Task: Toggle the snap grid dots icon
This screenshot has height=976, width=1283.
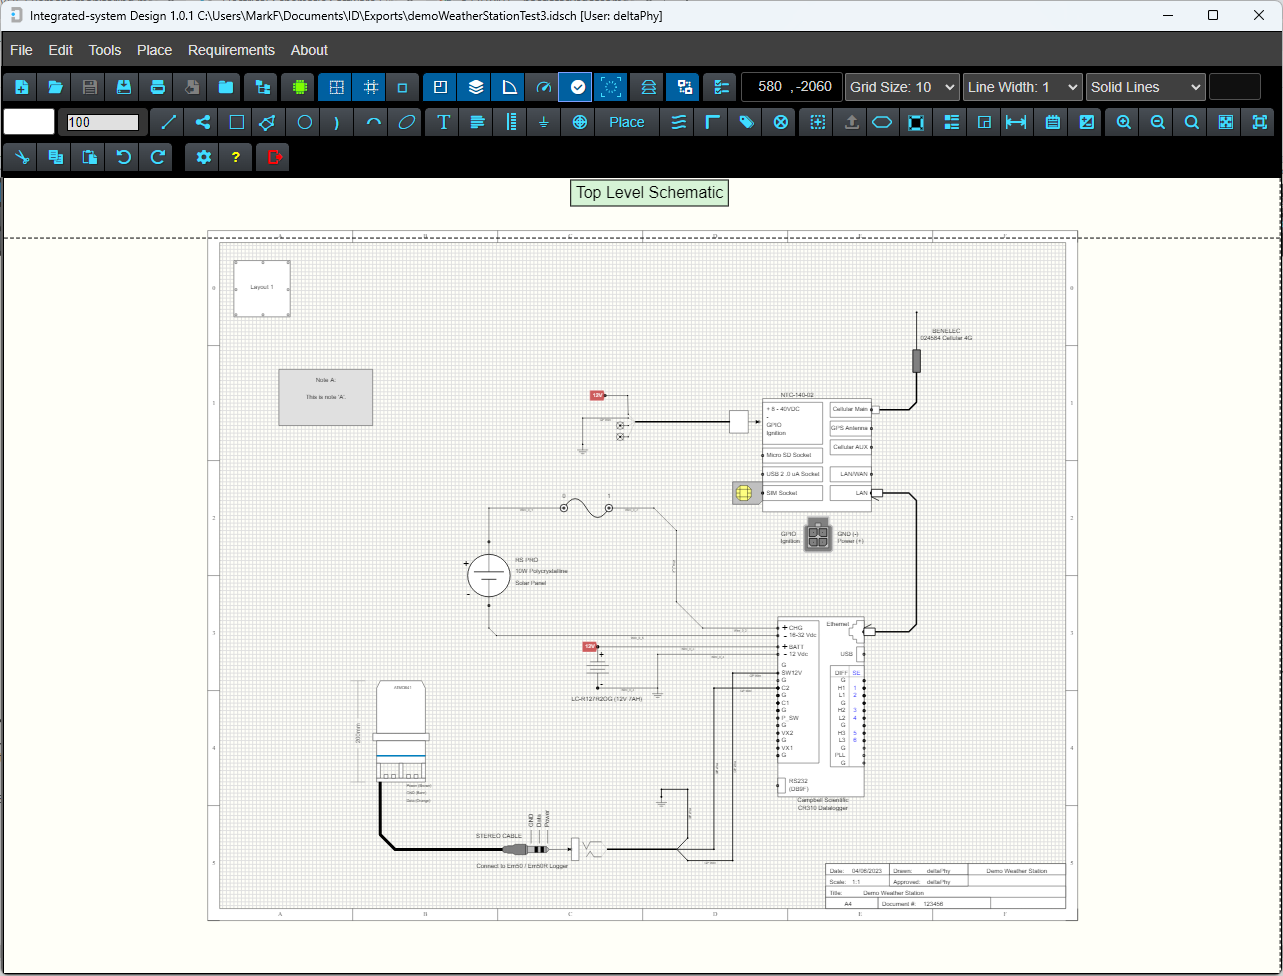Action: (369, 87)
